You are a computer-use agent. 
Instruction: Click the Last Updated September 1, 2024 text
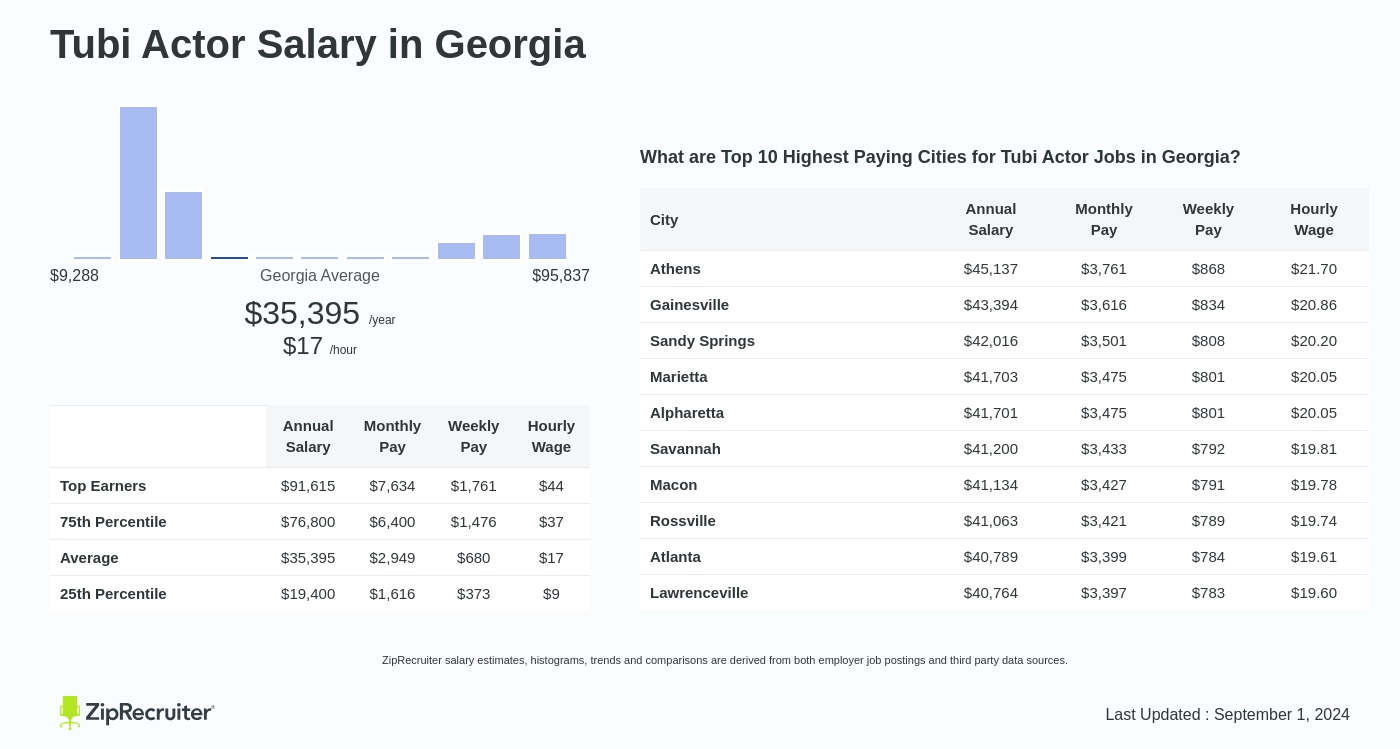tap(1227, 714)
